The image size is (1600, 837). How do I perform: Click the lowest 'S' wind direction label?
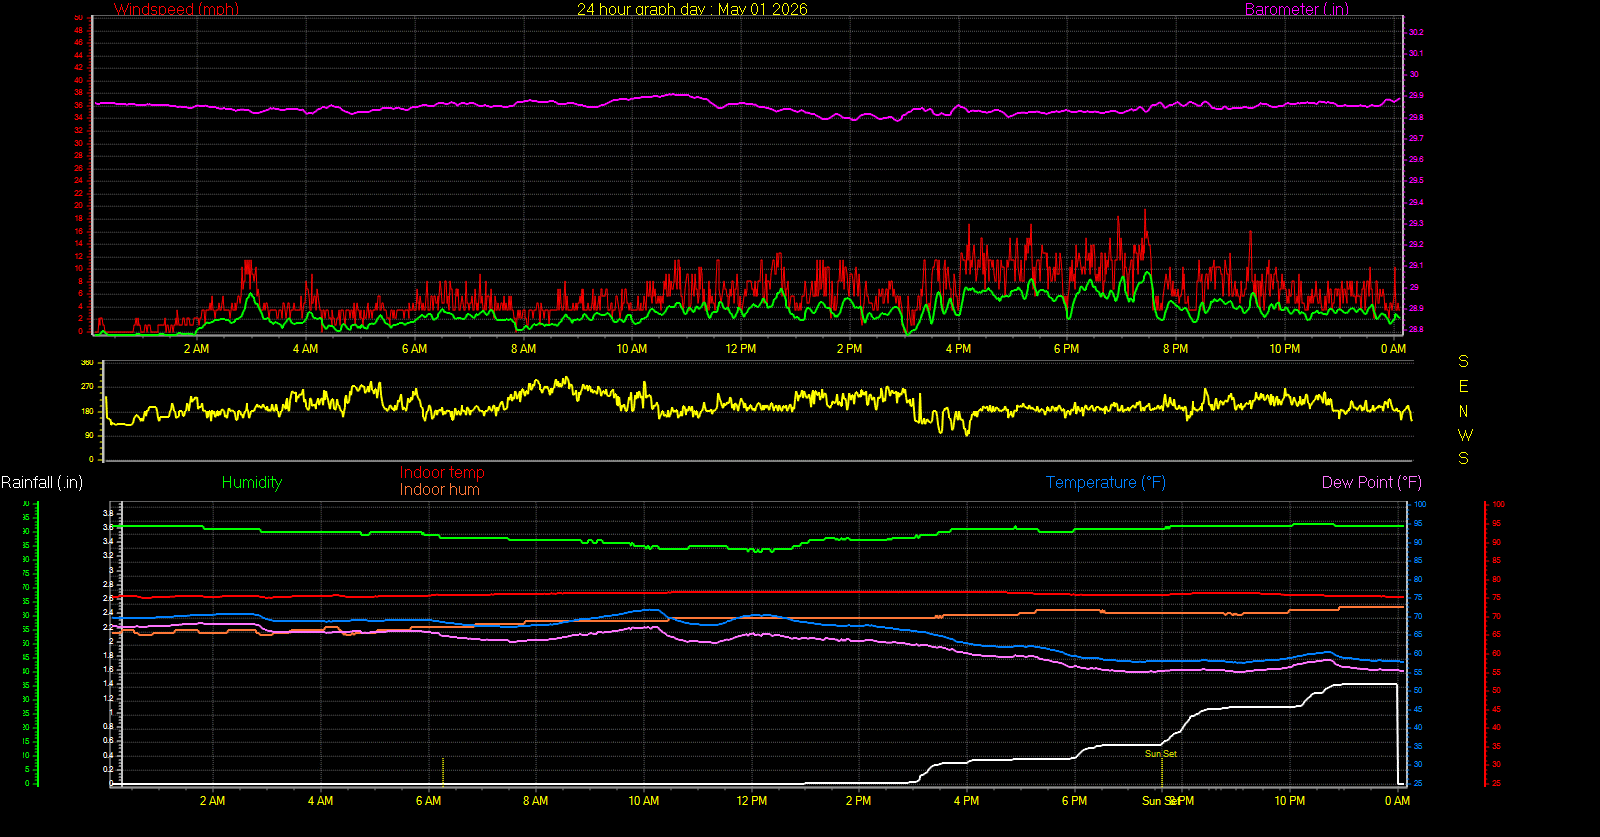click(1464, 458)
